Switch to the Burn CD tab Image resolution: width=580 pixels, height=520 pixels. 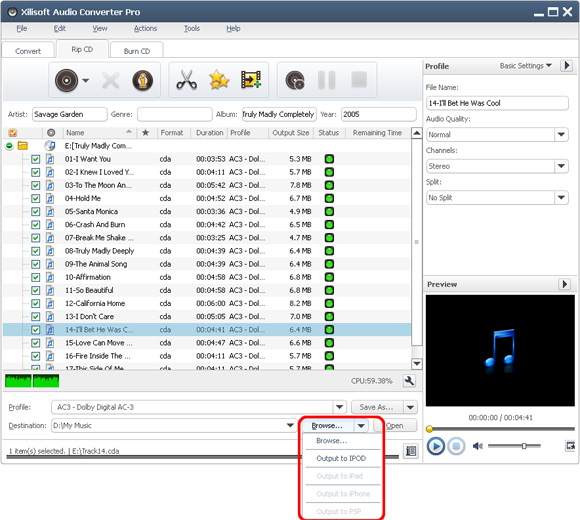pos(137,51)
